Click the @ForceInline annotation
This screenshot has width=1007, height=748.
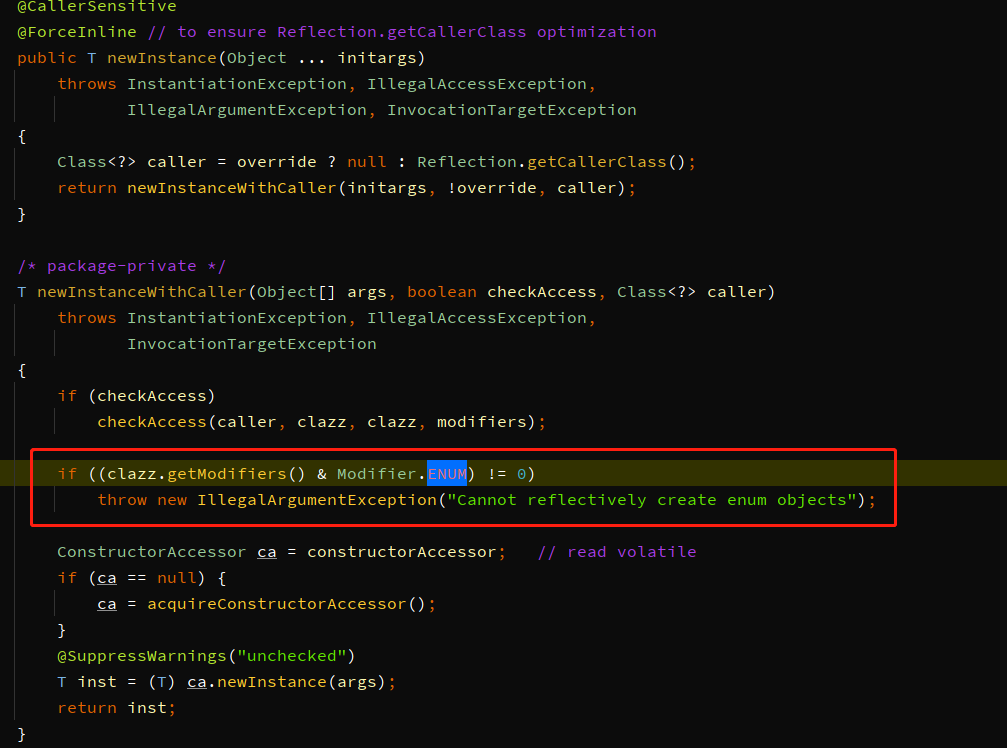77,32
